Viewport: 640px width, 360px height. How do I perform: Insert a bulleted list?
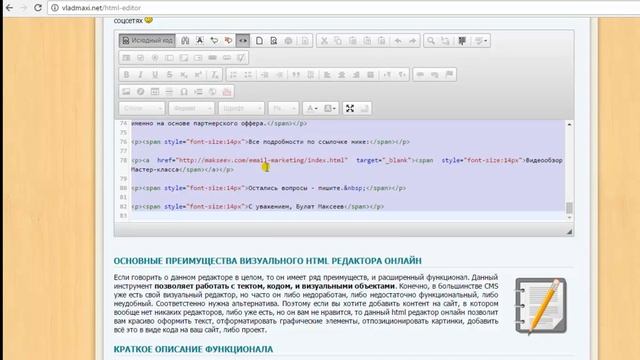click(248, 75)
